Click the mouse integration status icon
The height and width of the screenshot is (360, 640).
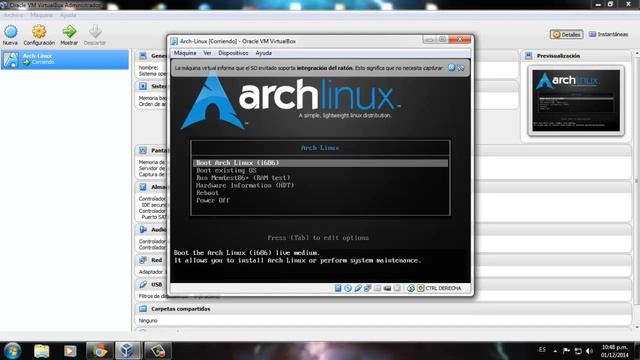(x=411, y=288)
